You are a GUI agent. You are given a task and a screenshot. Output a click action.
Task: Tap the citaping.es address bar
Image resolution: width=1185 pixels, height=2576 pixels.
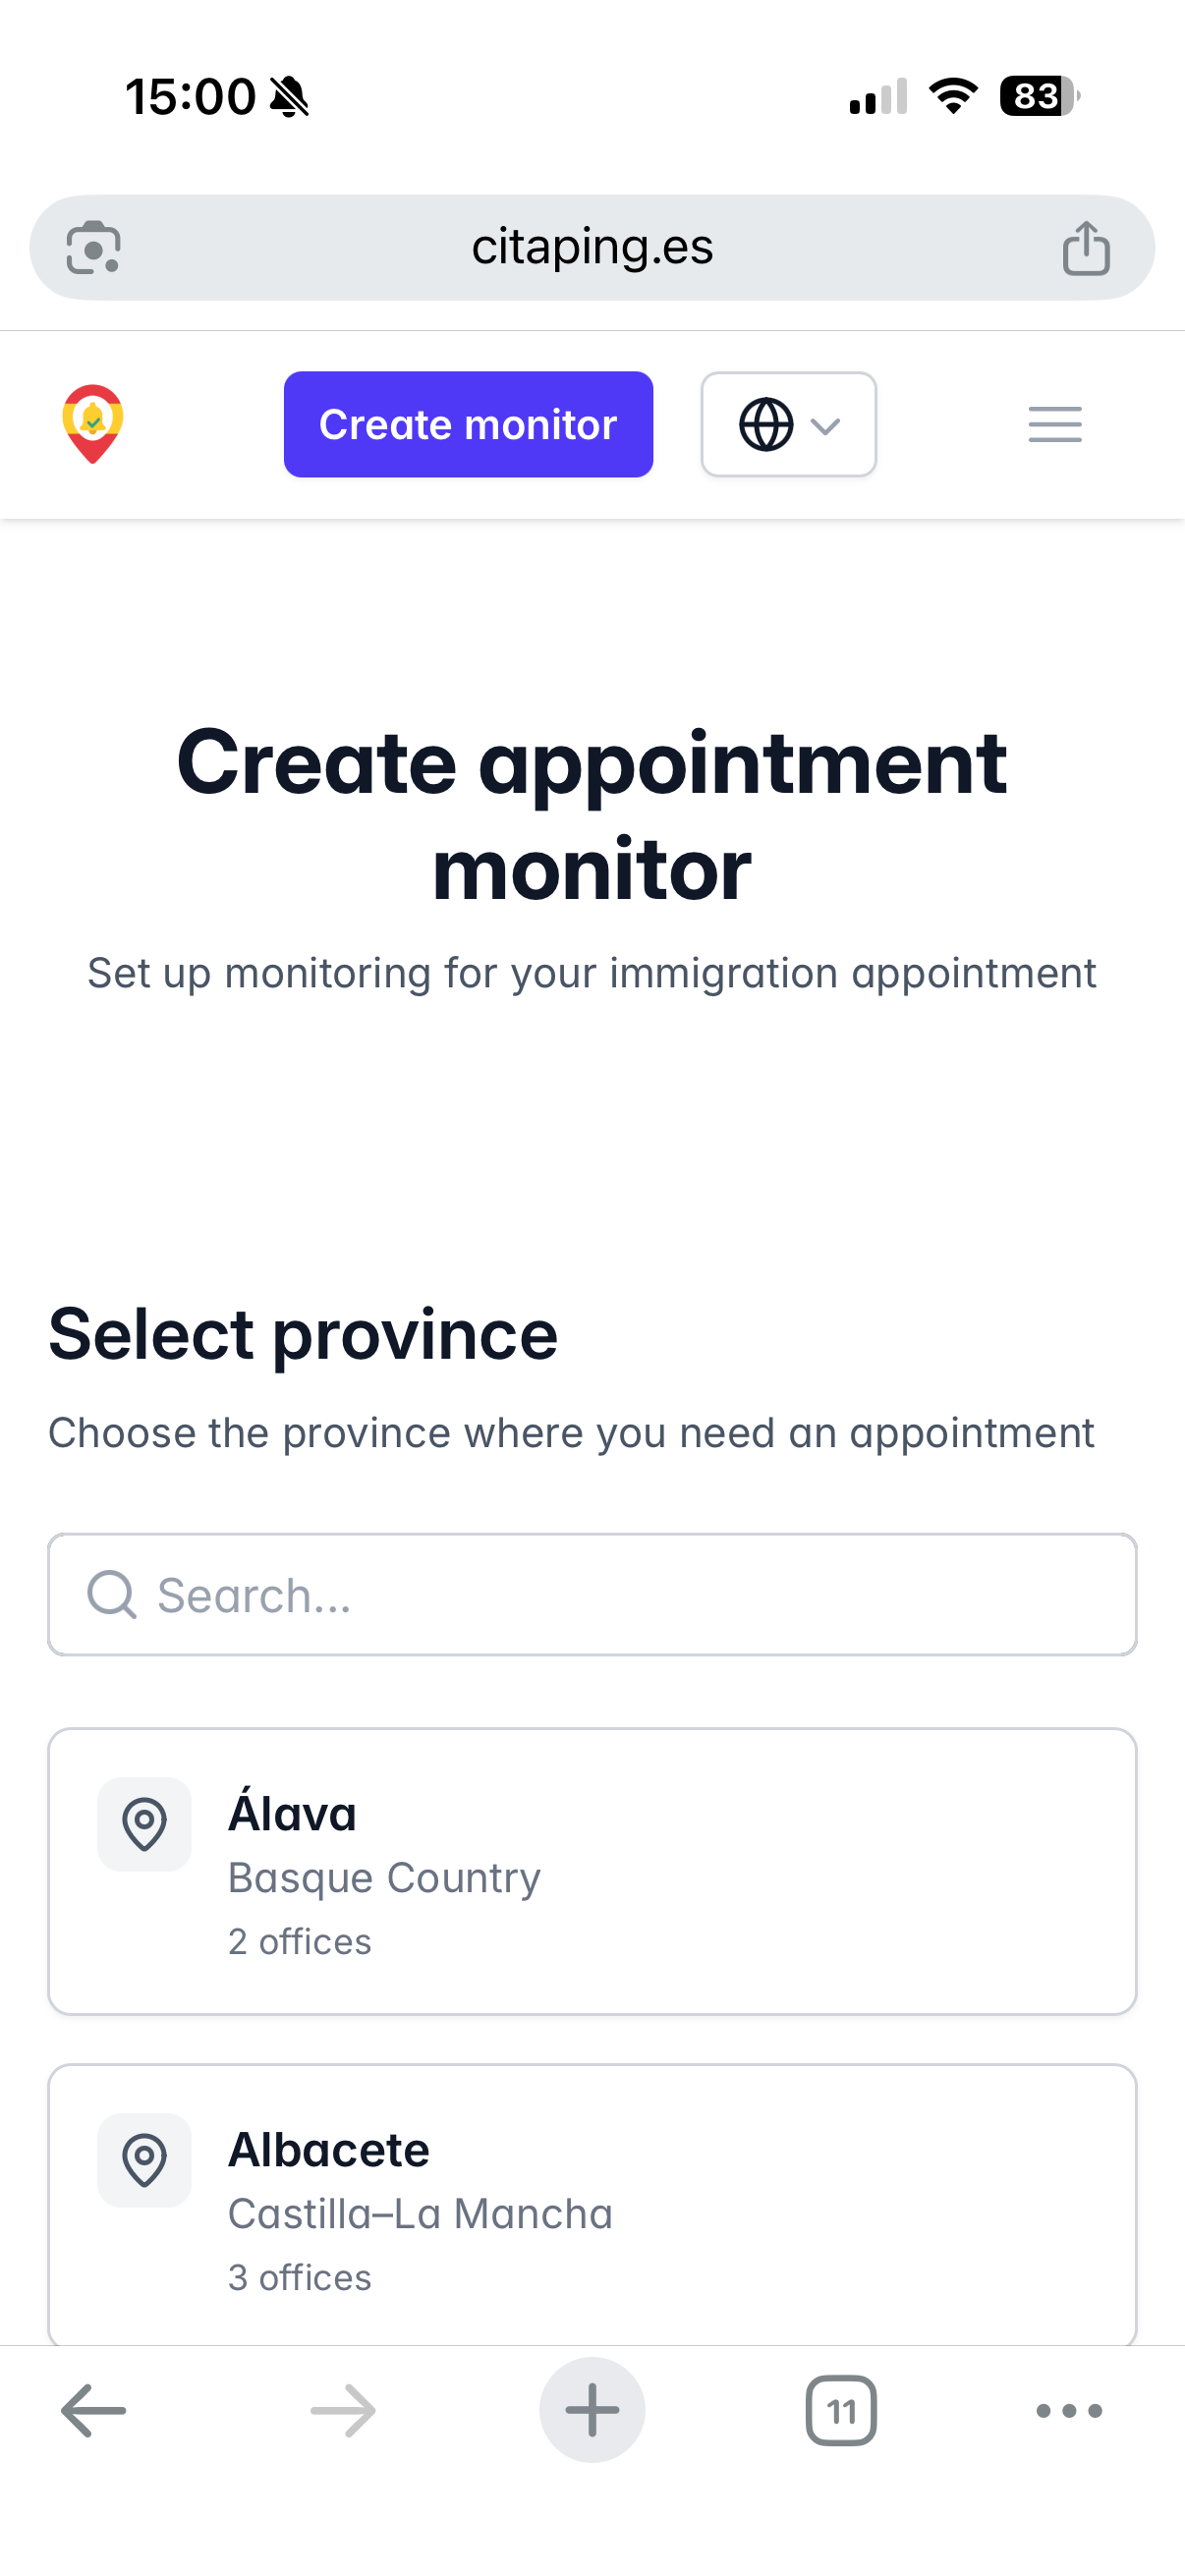[592, 247]
